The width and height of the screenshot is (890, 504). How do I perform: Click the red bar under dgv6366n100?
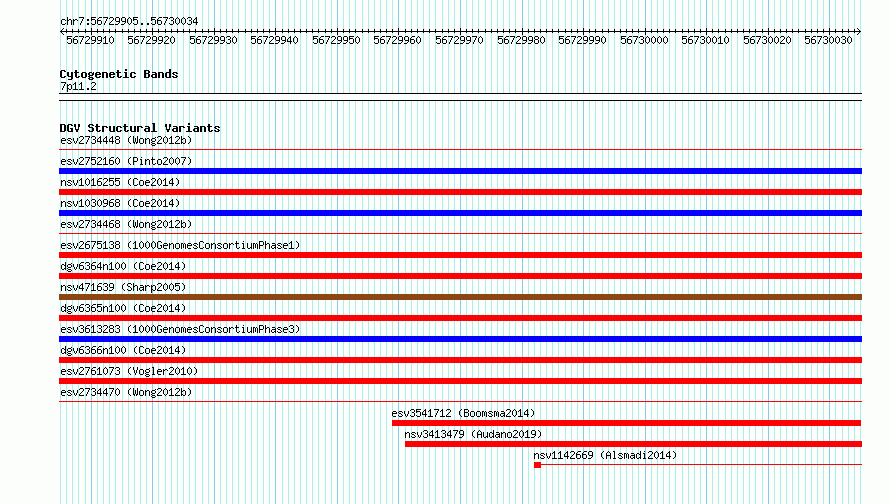(x=460, y=360)
